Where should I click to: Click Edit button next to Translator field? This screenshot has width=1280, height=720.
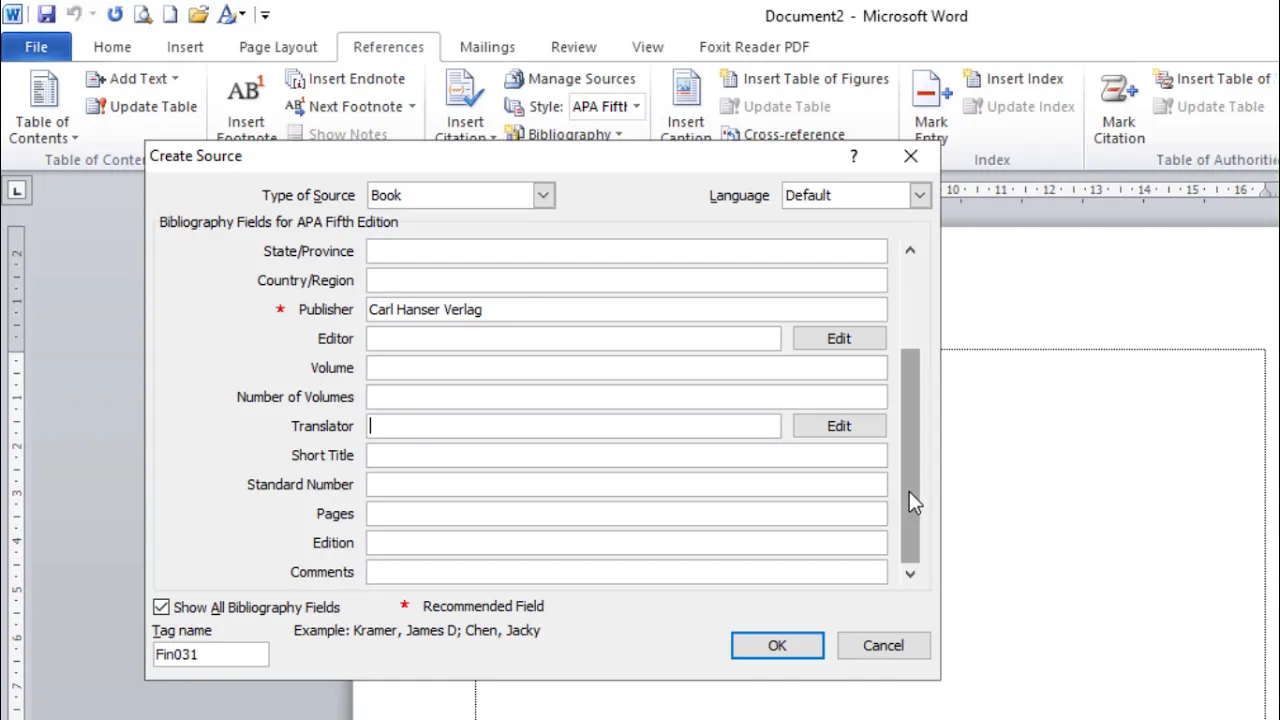pos(839,425)
